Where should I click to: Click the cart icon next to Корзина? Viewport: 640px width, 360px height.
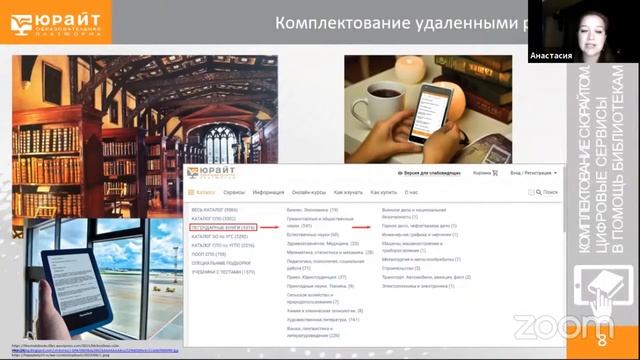[x=495, y=173]
